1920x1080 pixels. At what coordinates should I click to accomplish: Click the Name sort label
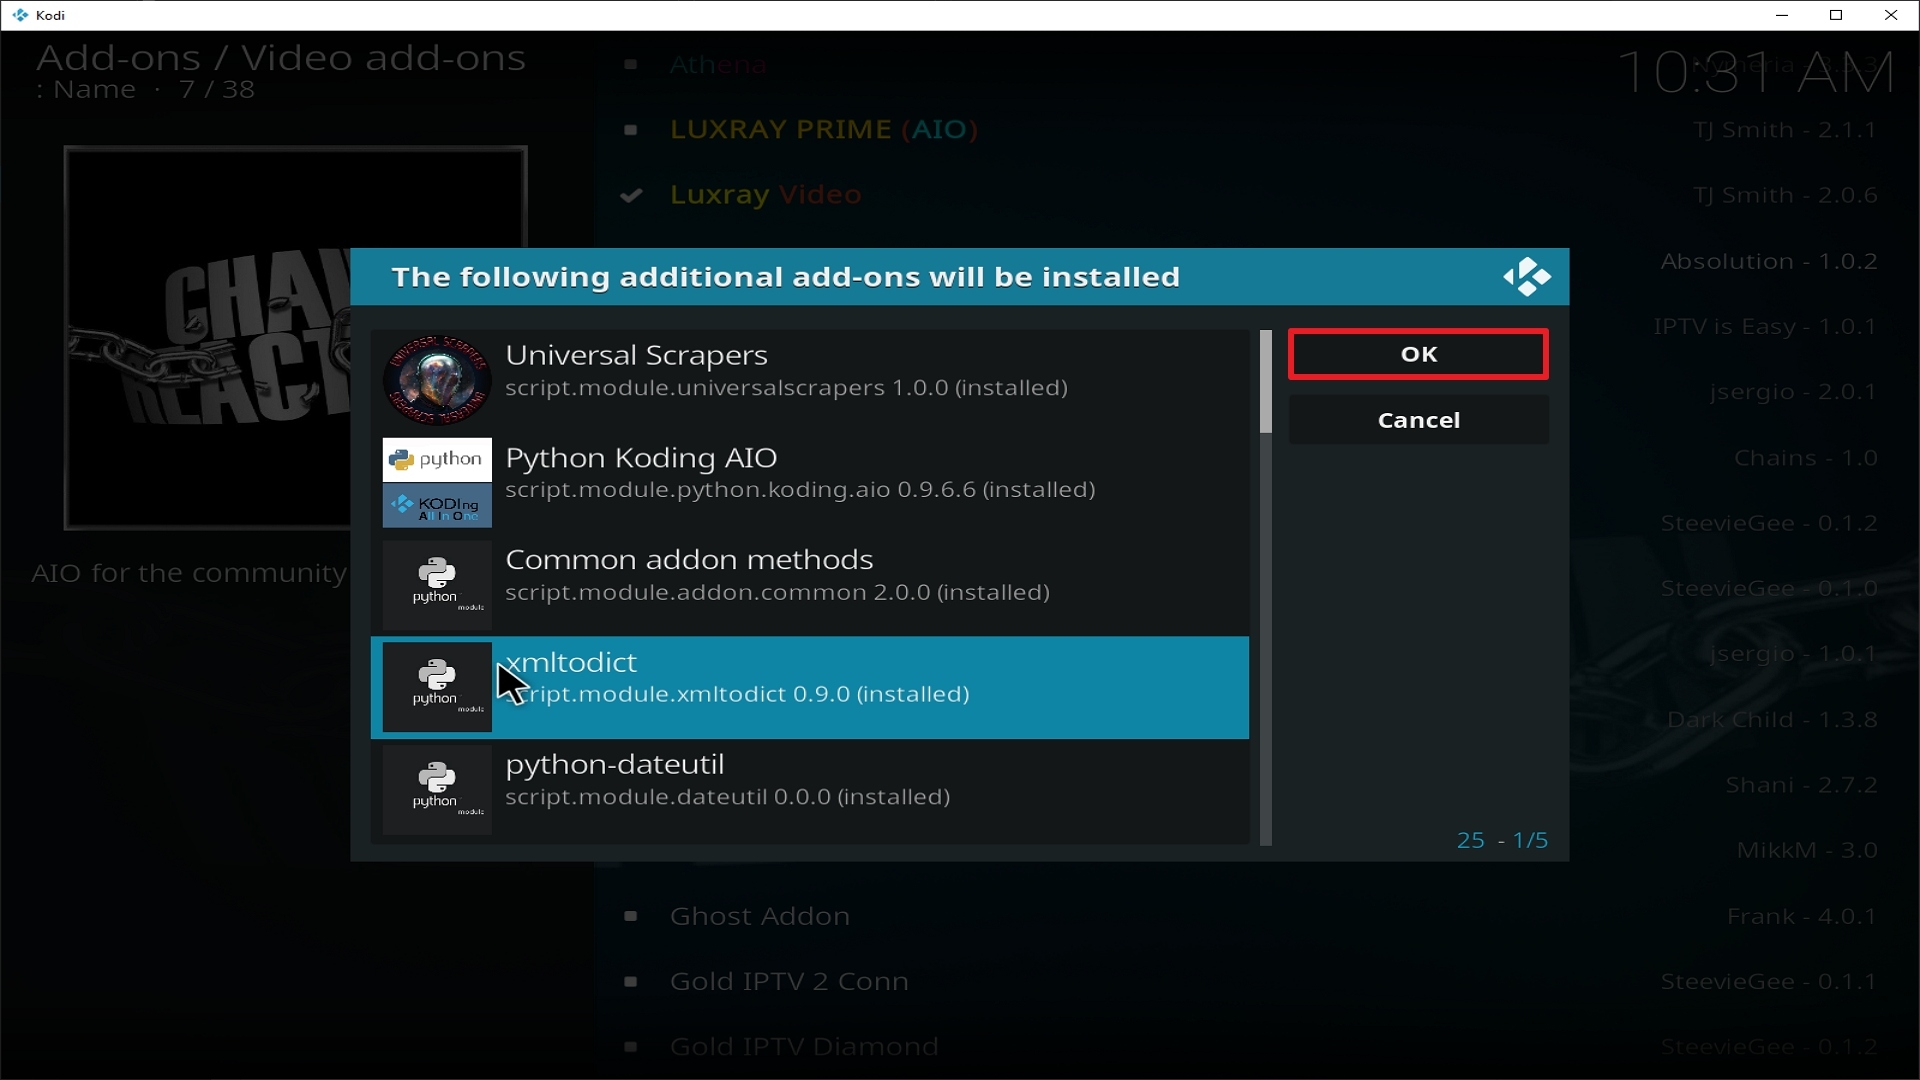pos(94,90)
